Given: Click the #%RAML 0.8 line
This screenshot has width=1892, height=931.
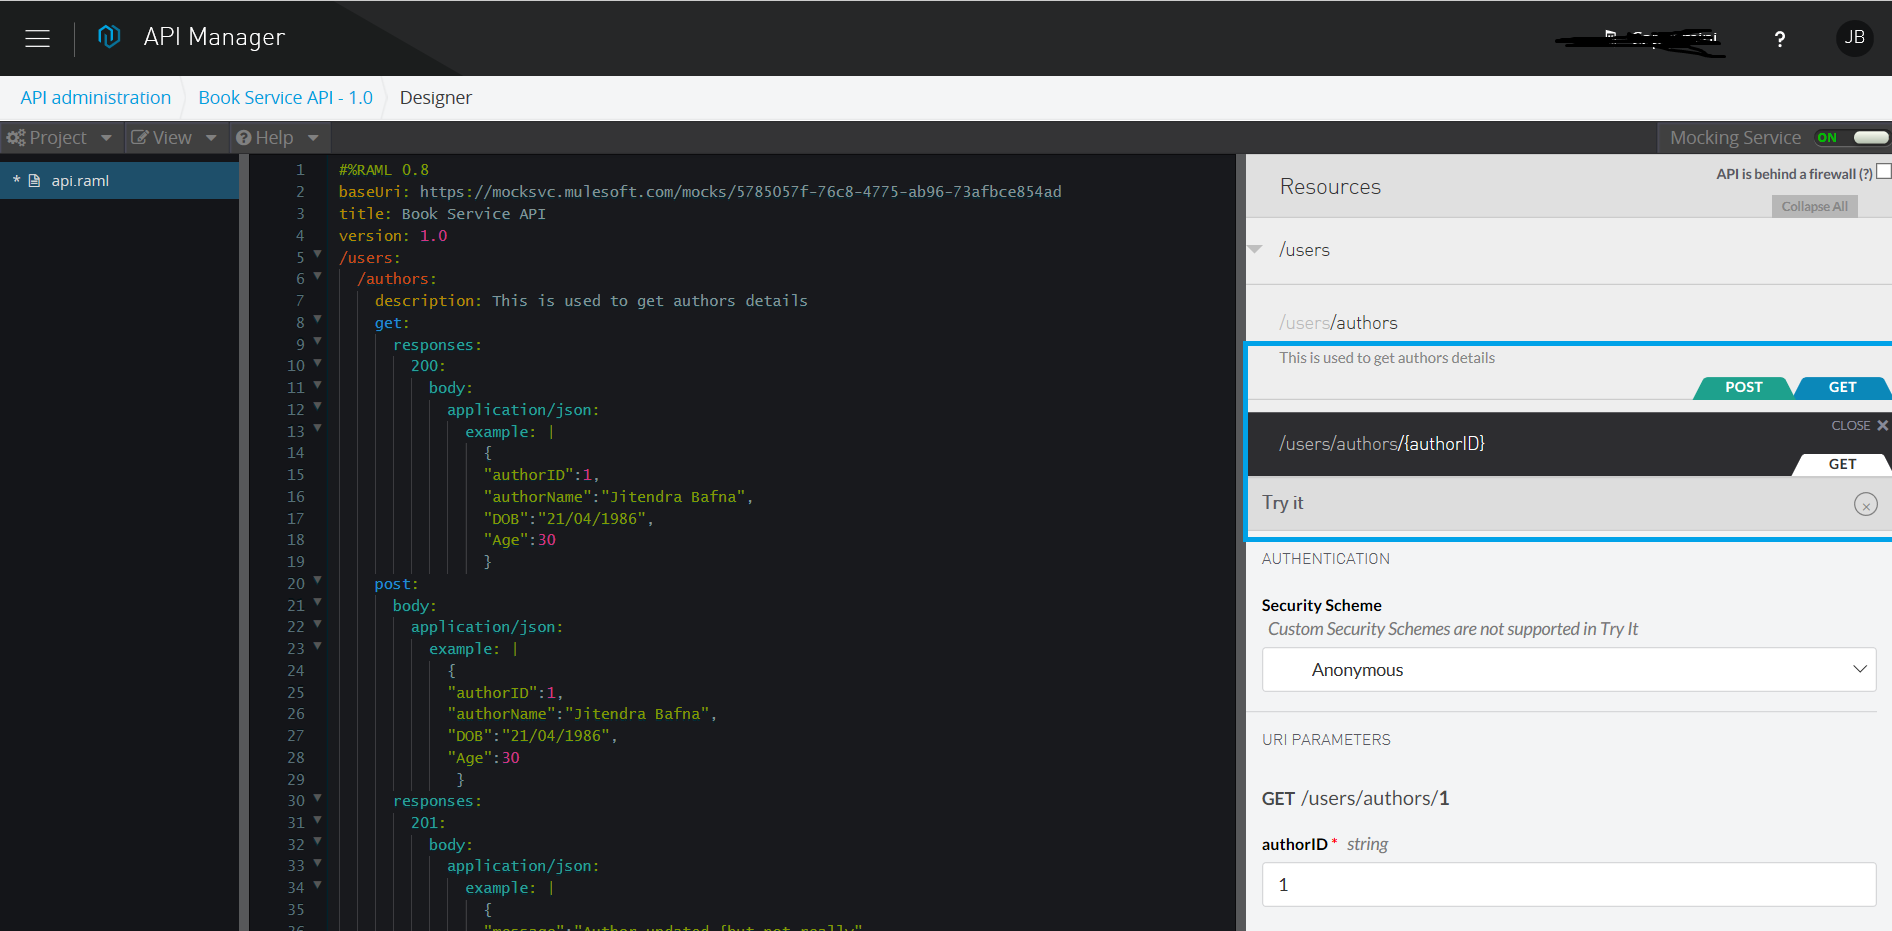Looking at the screenshot, I should [x=384, y=170].
